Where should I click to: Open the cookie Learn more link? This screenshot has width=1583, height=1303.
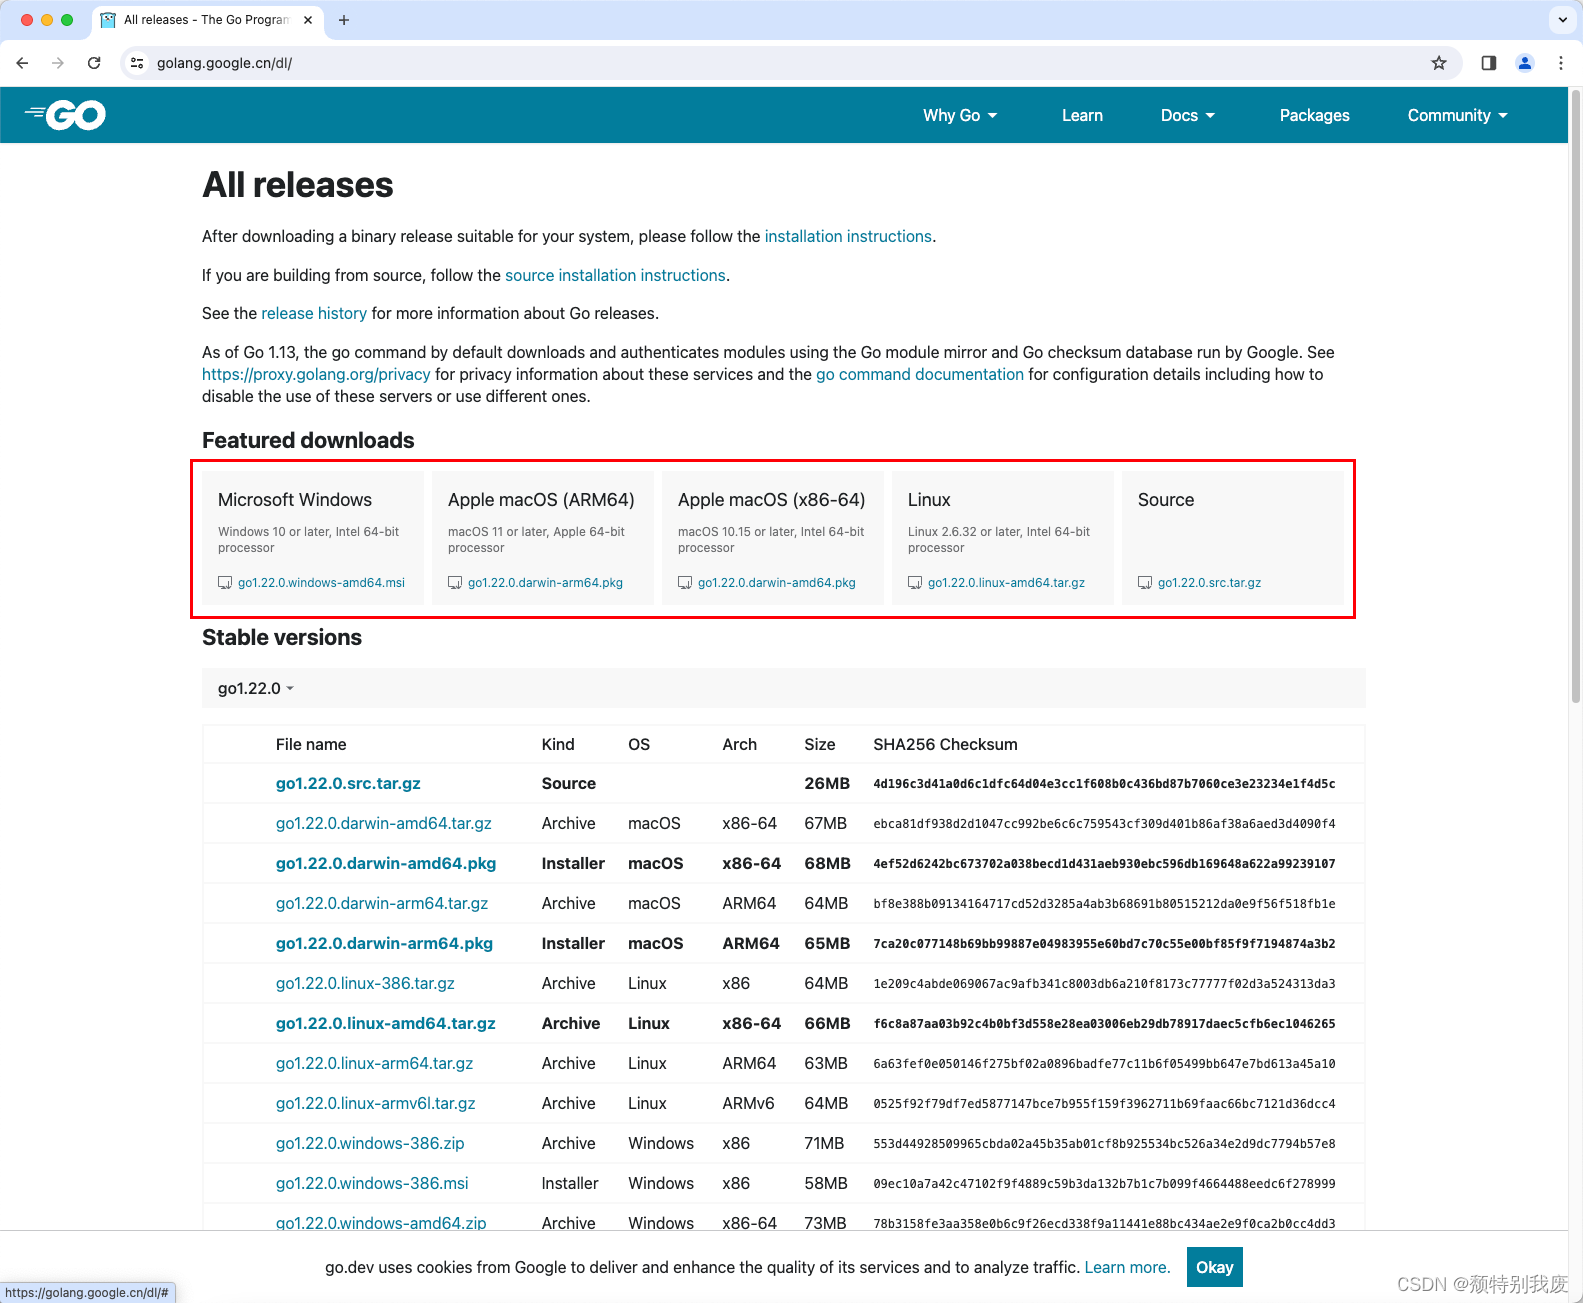(x=1127, y=1267)
